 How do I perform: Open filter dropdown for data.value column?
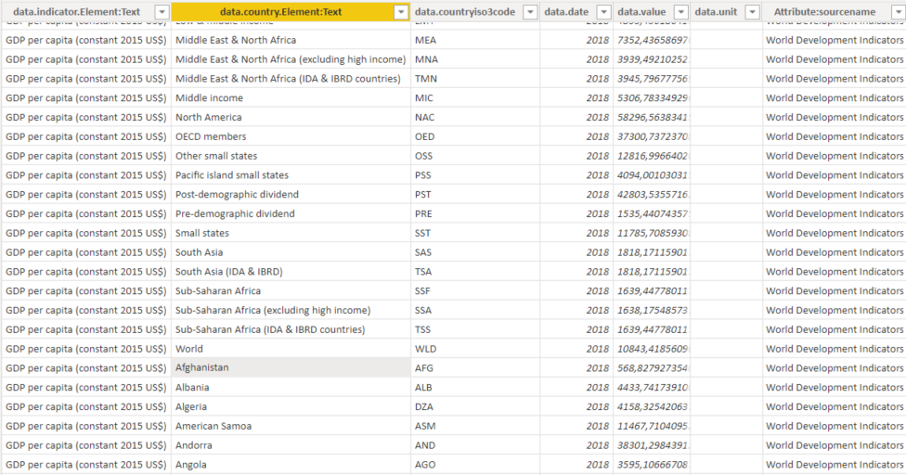point(682,12)
